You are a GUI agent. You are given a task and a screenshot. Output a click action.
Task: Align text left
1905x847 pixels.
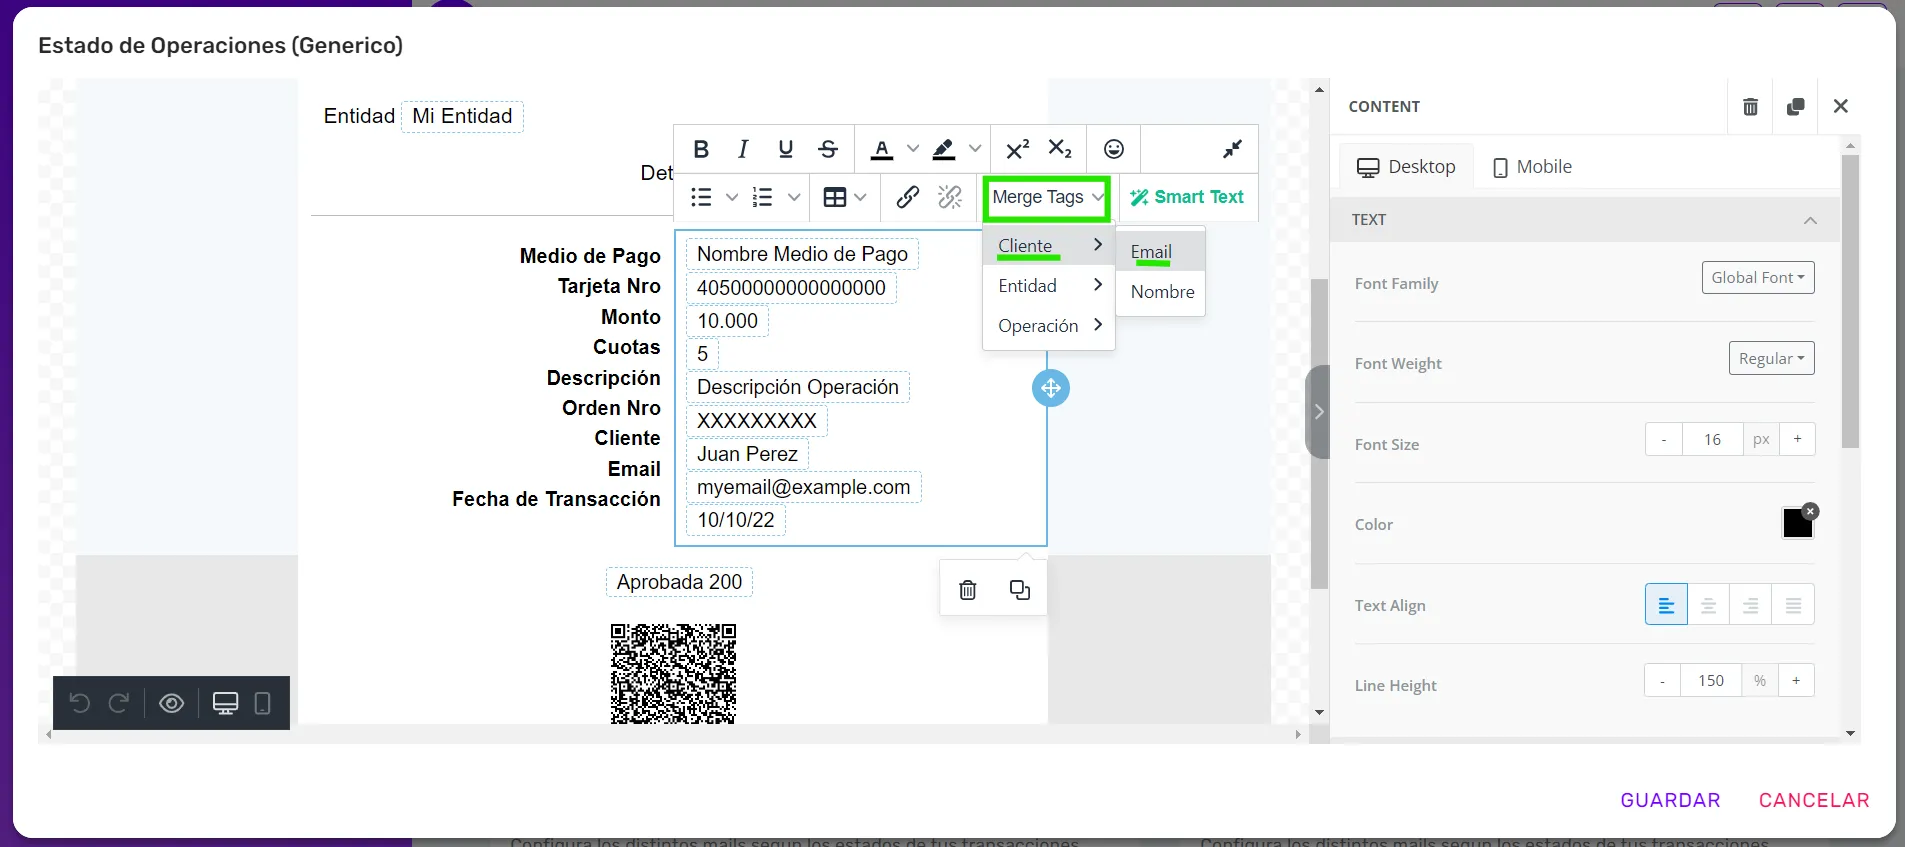(x=1666, y=605)
